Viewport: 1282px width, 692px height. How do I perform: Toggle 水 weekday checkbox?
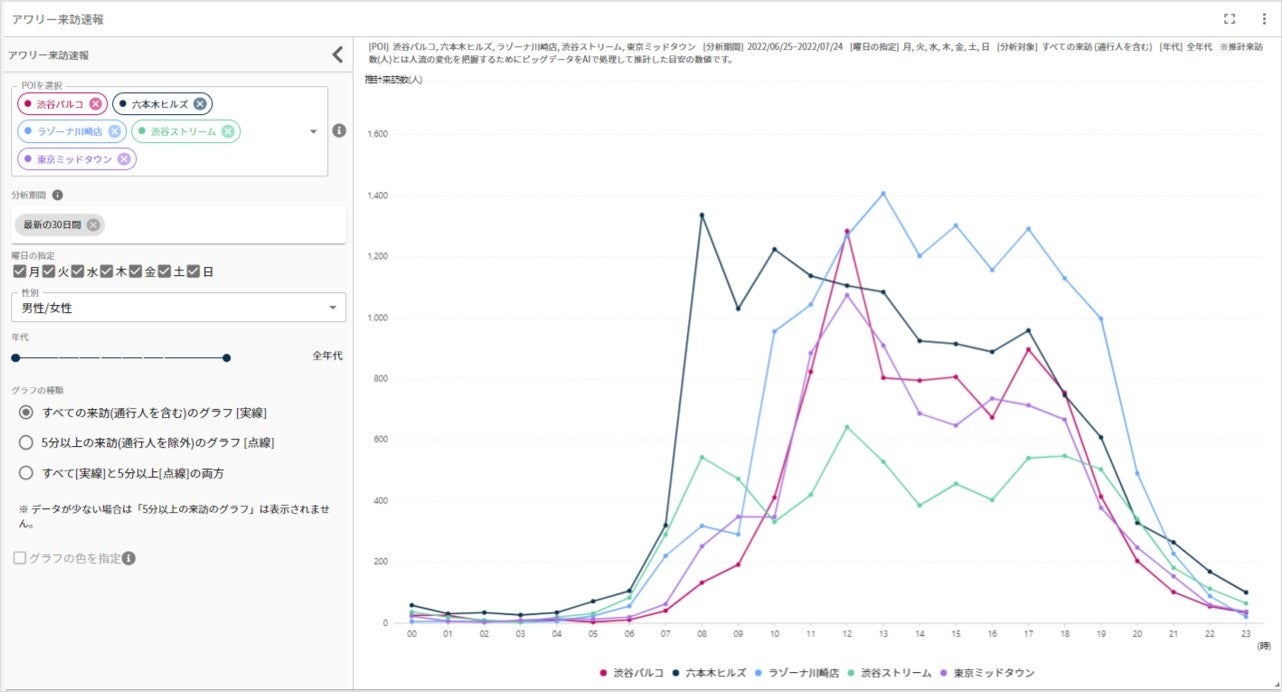tap(77, 271)
